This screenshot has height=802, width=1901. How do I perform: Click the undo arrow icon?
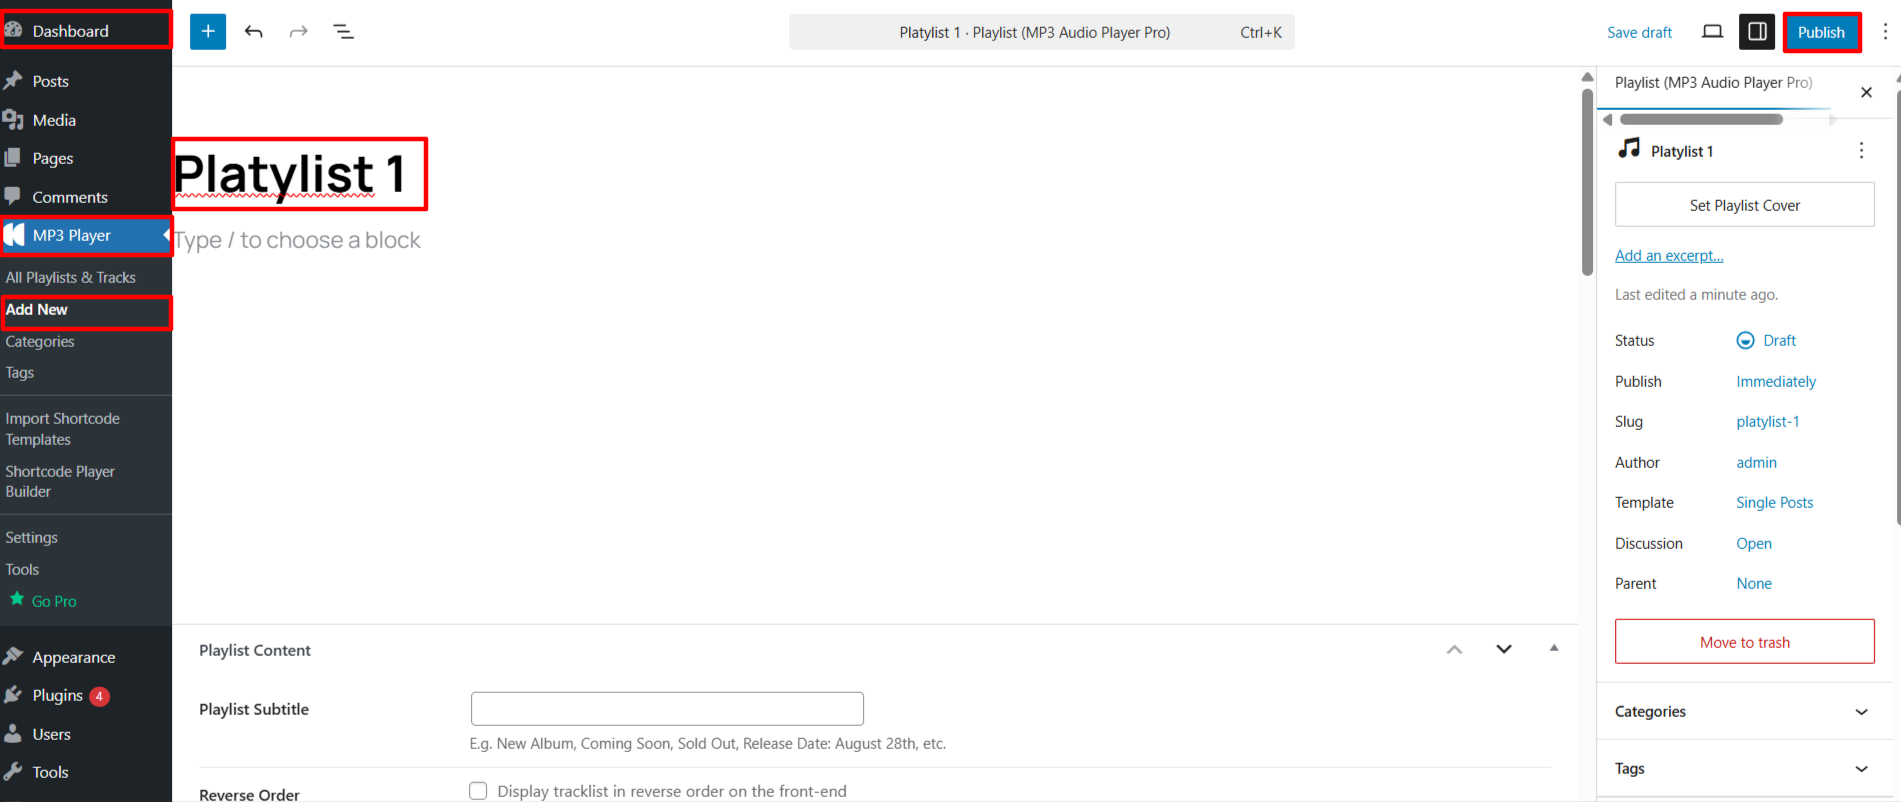(254, 32)
